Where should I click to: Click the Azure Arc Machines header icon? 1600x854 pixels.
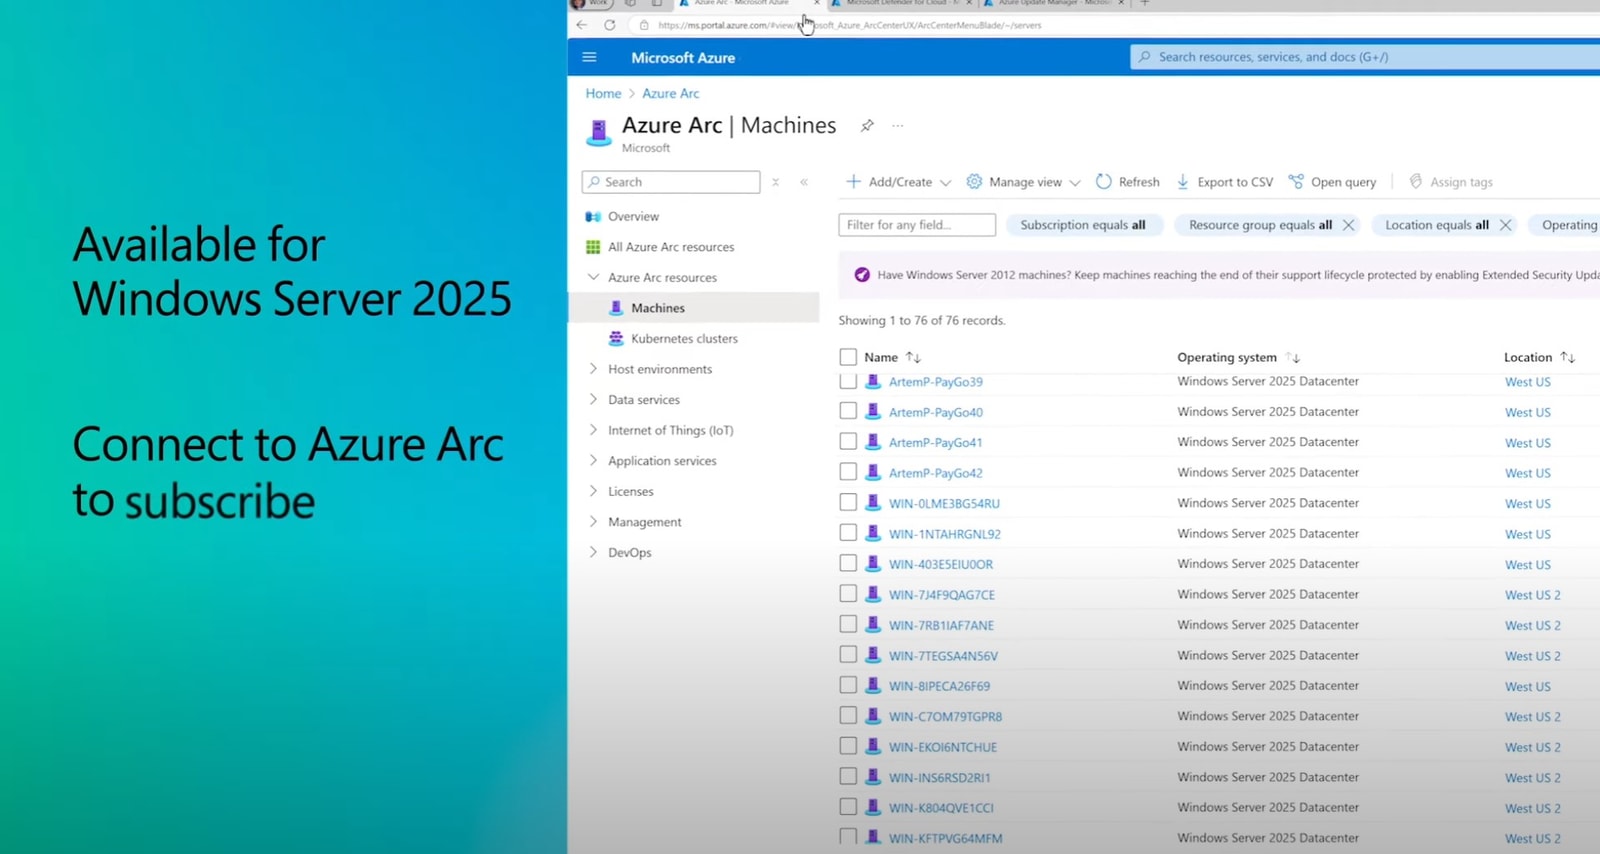(x=598, y=132)
